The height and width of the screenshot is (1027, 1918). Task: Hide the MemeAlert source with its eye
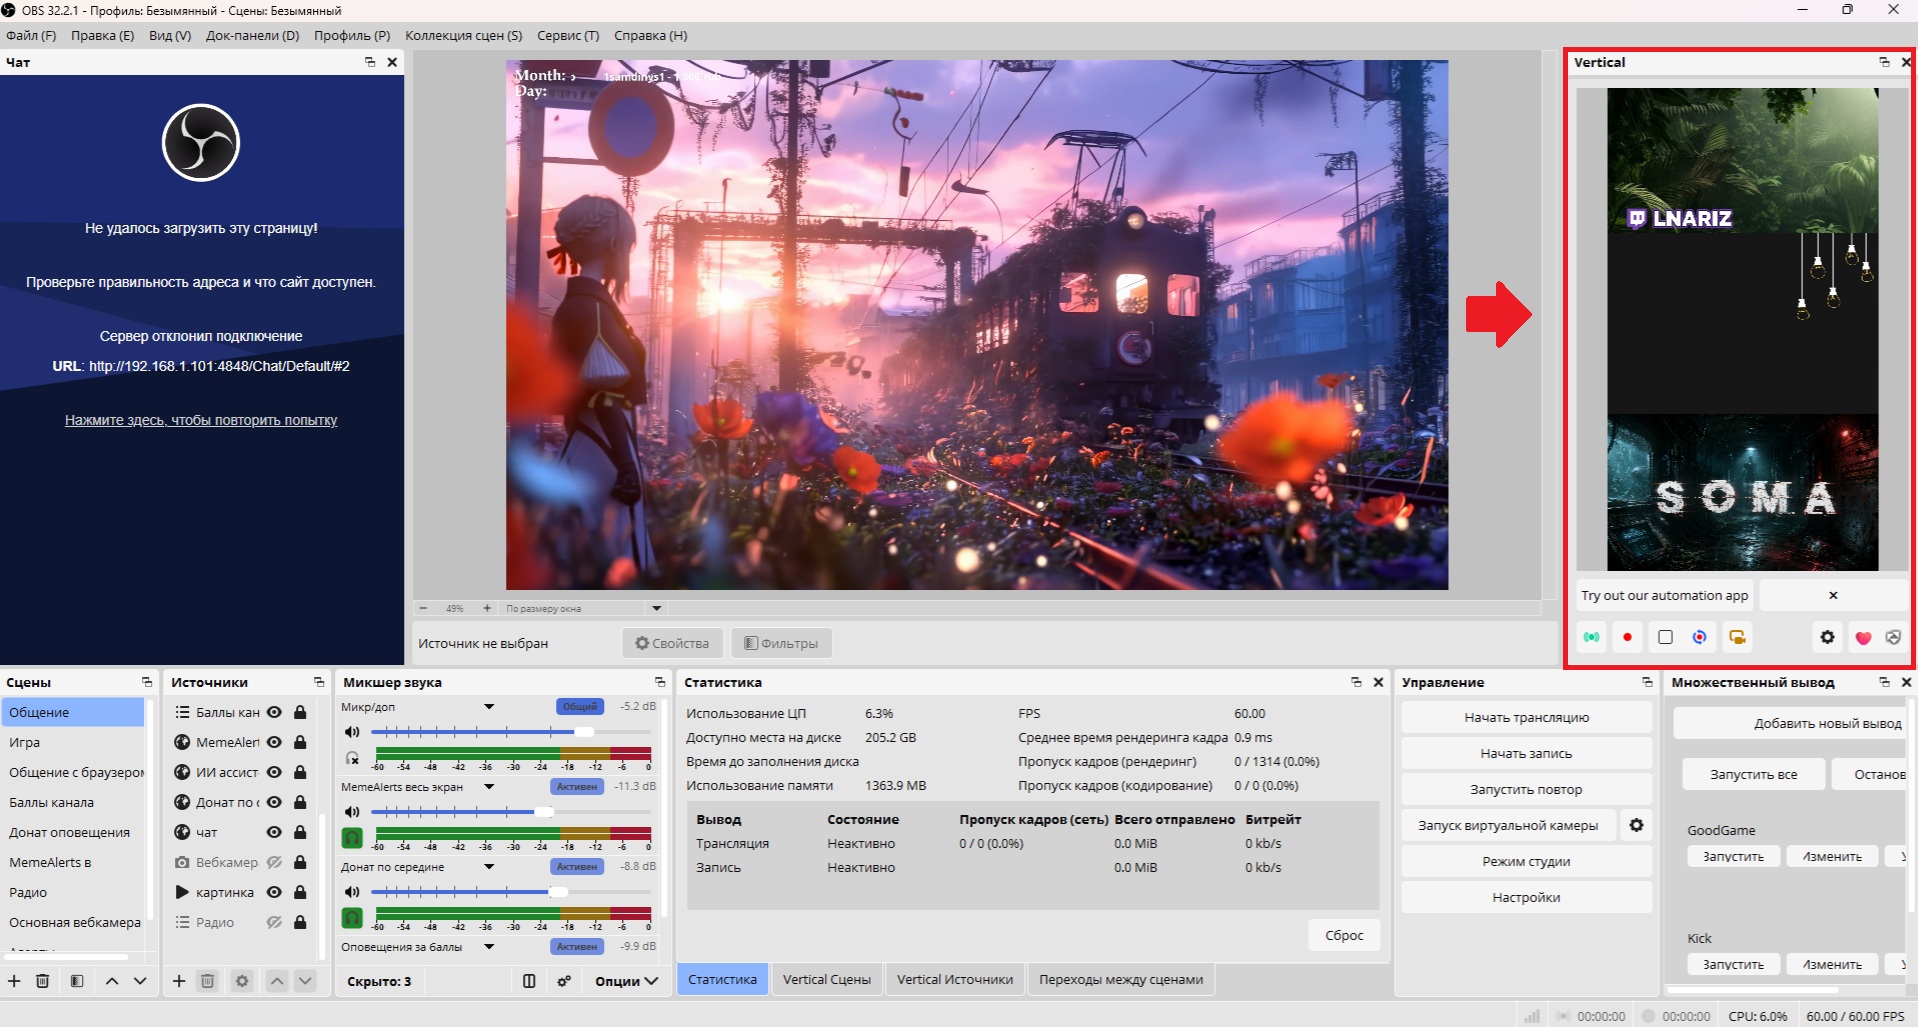click(x=274, y=742)
